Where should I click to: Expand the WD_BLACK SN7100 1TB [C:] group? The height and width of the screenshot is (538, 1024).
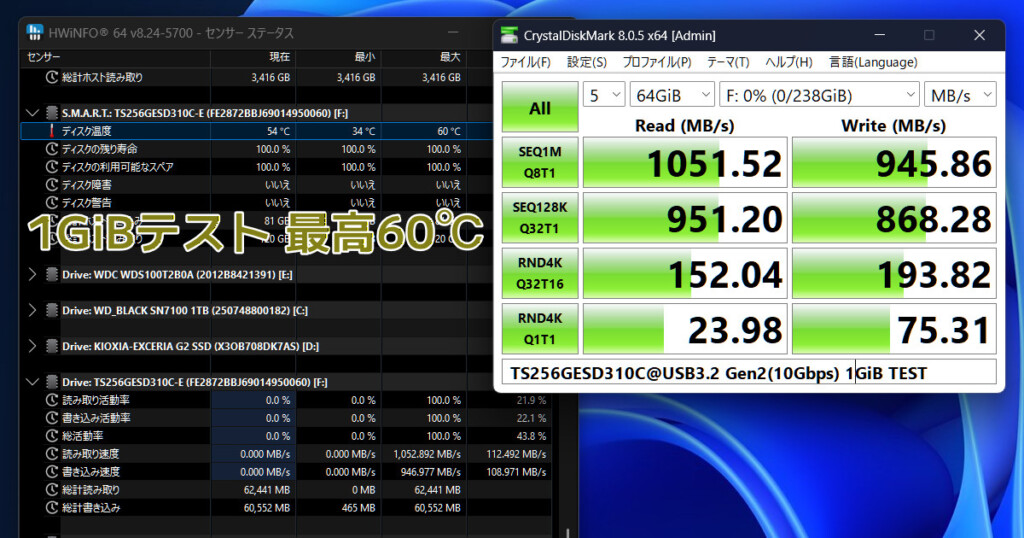32,310
